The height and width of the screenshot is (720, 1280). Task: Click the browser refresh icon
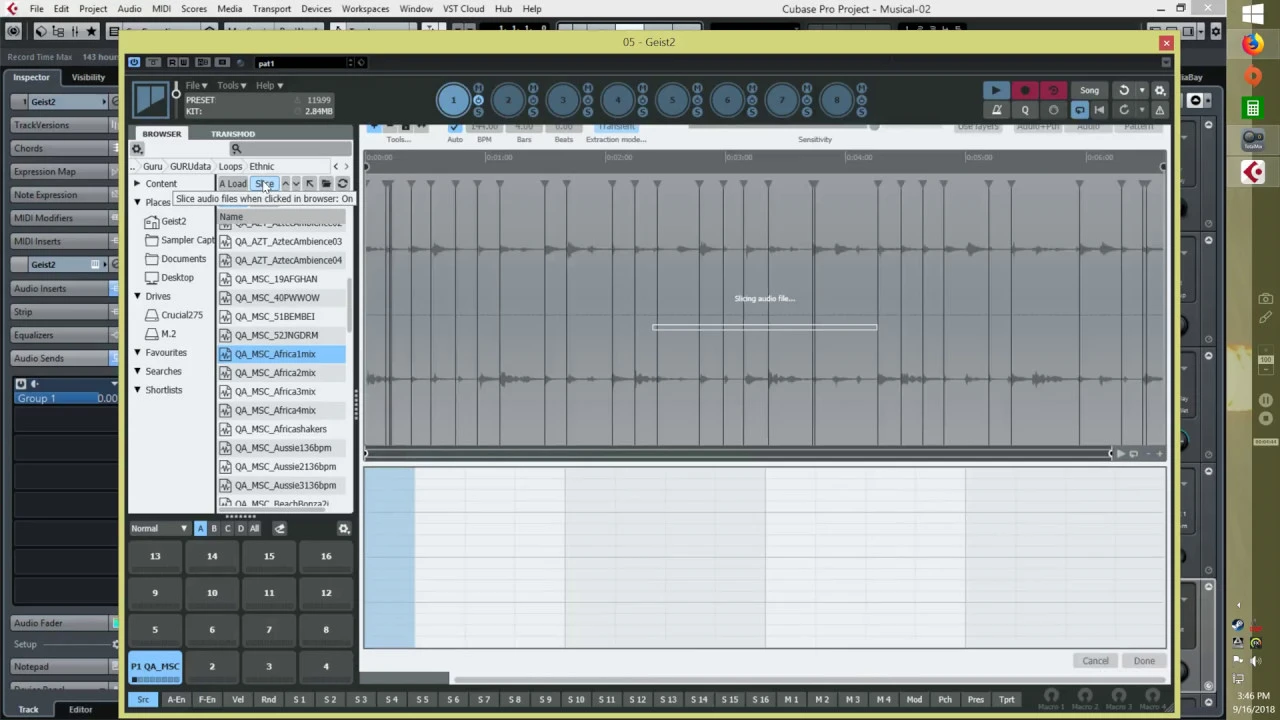pyautogui.click(x=342, y=184)
